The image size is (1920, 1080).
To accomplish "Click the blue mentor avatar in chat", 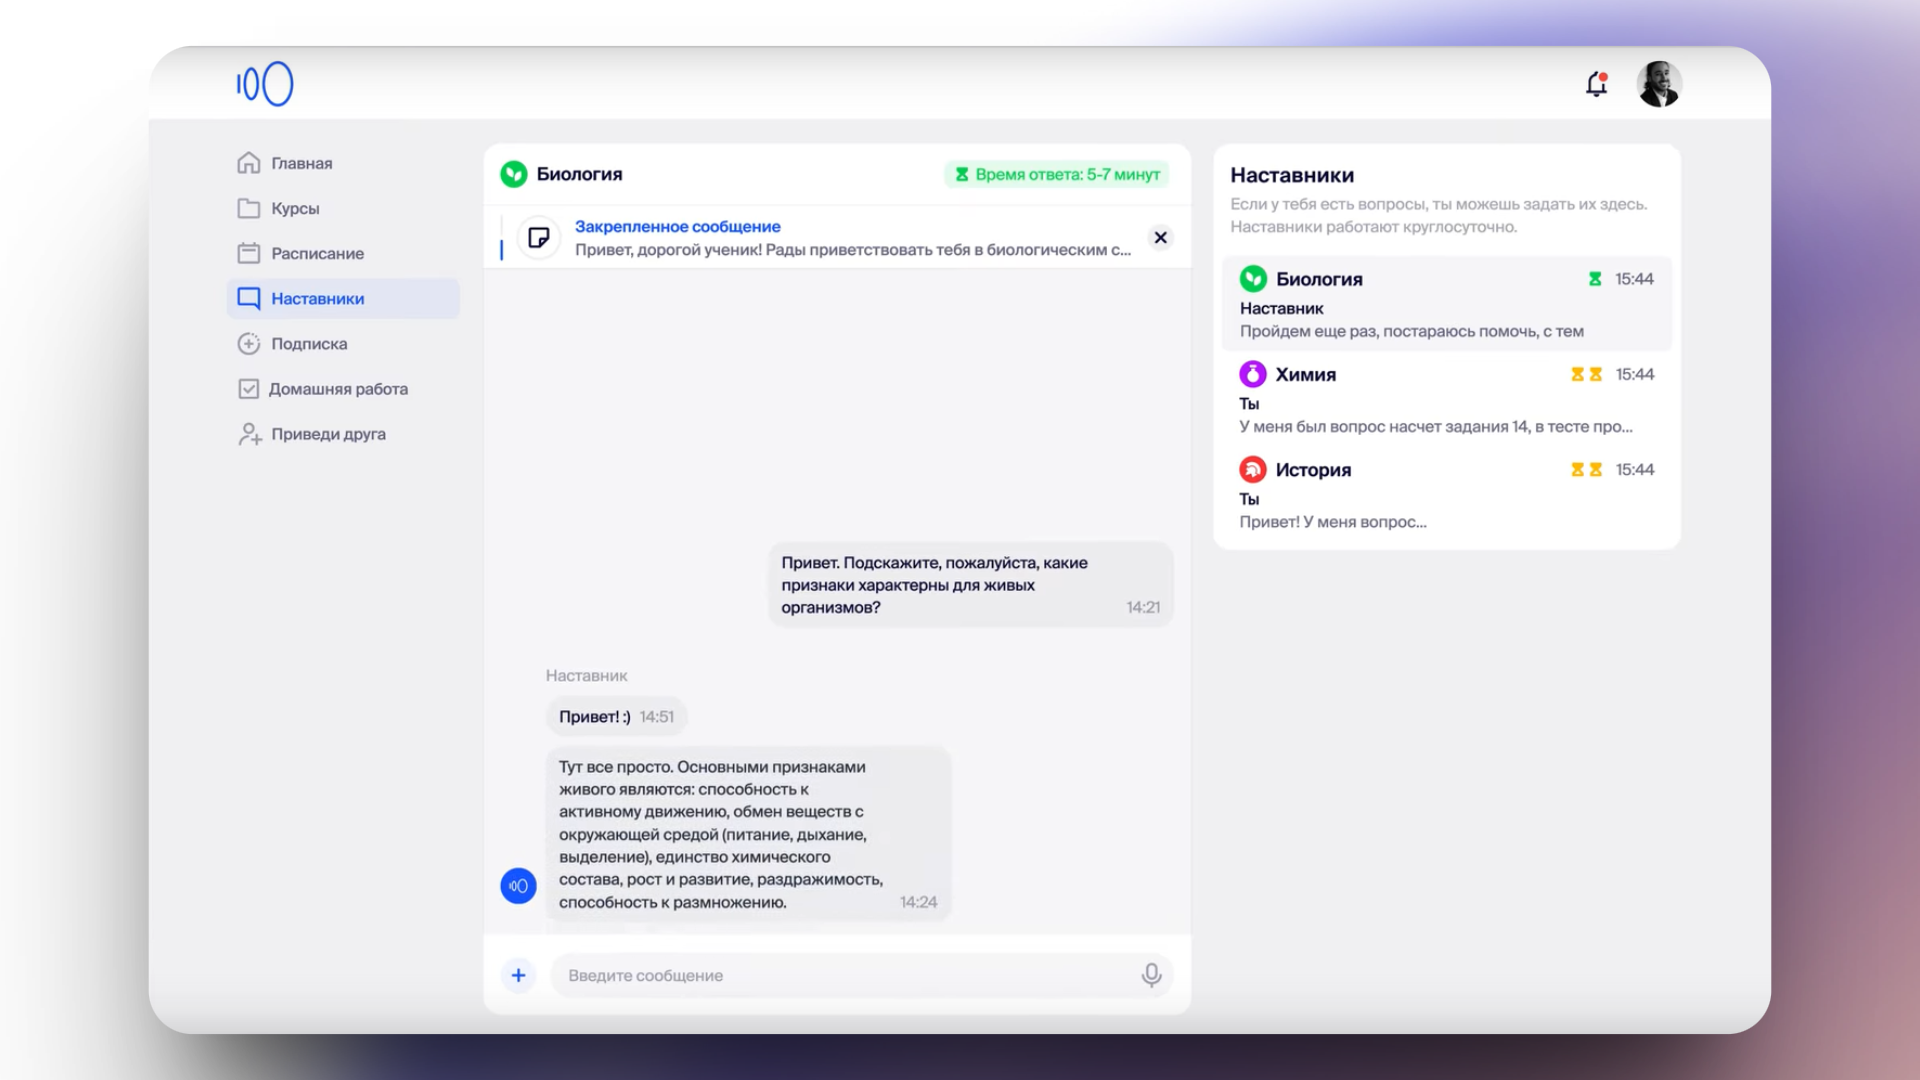I will click(518, 886).
